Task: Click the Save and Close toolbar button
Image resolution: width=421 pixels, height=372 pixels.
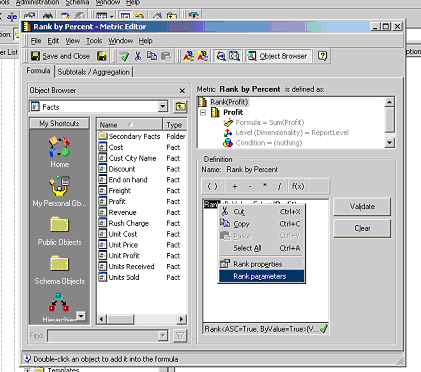Action: tap(60, 56)
